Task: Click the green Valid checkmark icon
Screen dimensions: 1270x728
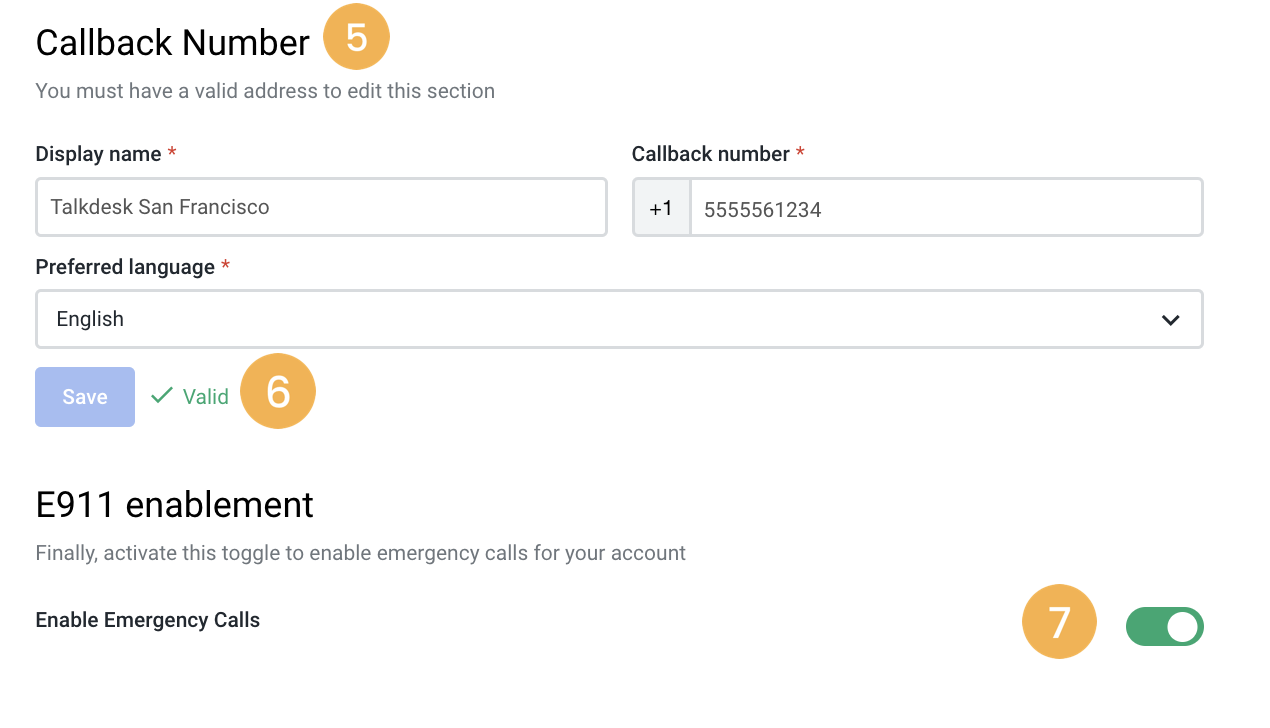Action: (161, 396)
